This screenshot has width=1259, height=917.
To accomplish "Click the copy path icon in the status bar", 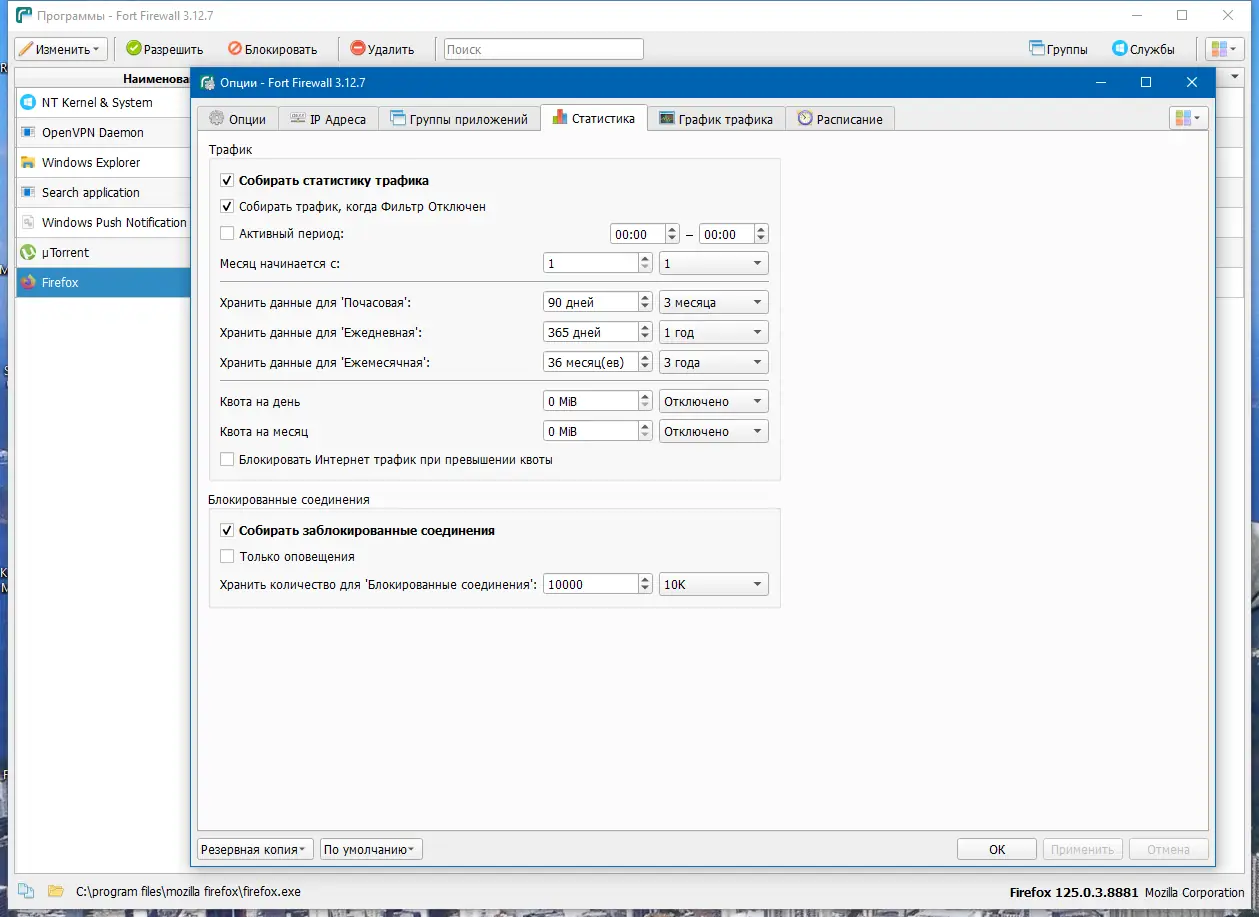I will coord(26,891).
